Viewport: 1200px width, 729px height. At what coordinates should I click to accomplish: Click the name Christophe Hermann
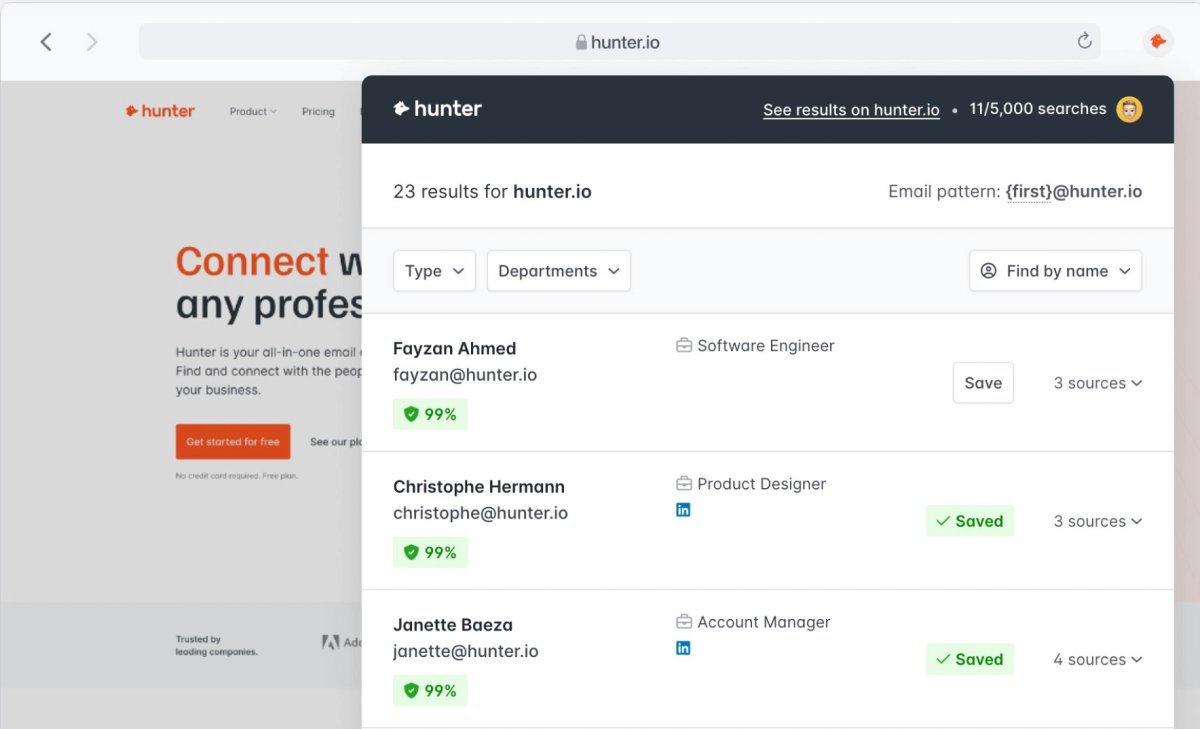tap(479, 486)
